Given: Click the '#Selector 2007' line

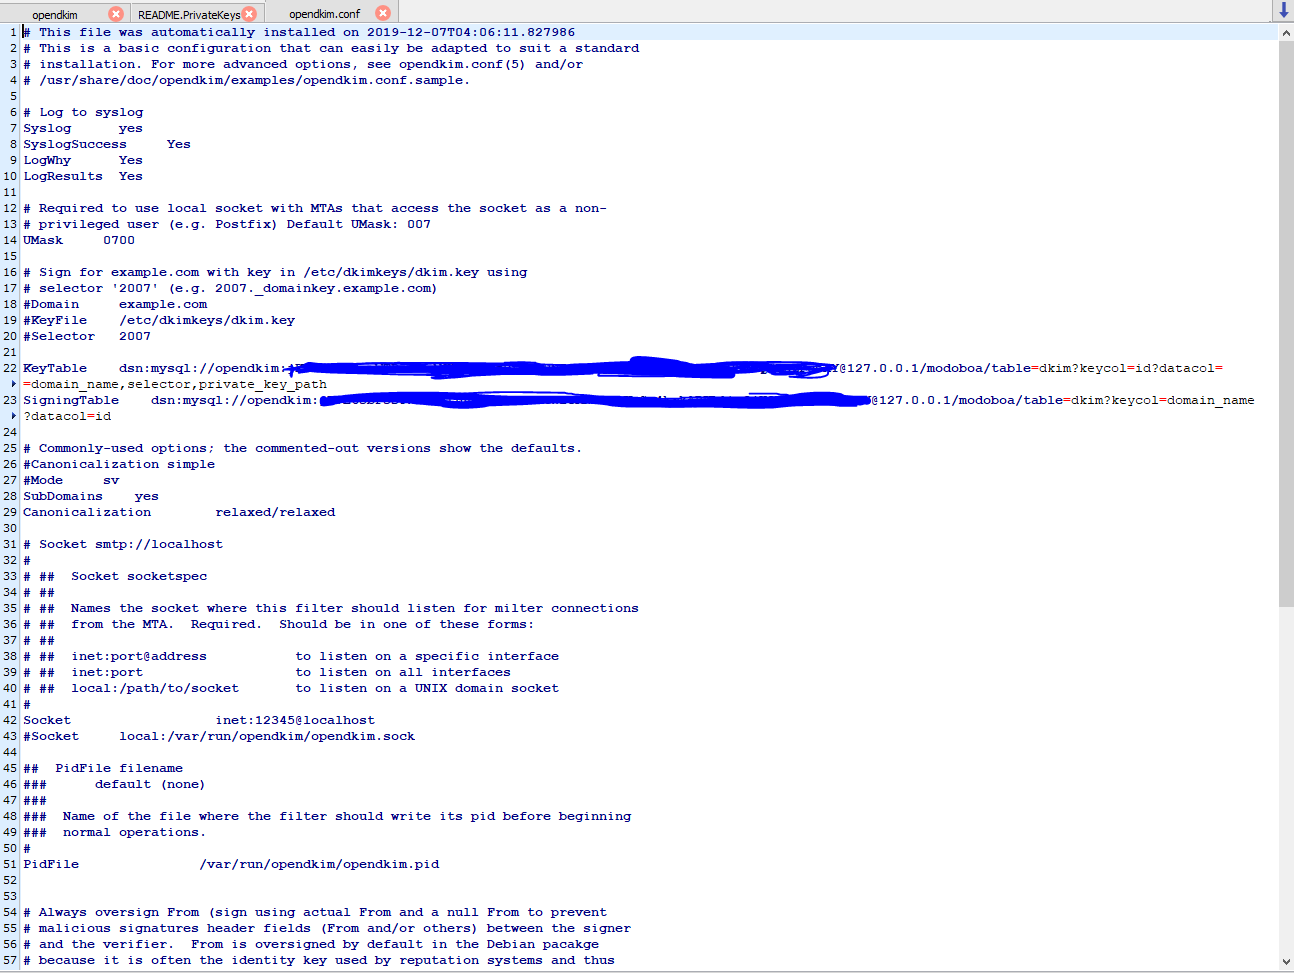Looking at the screenshot, I should [87, 336].
